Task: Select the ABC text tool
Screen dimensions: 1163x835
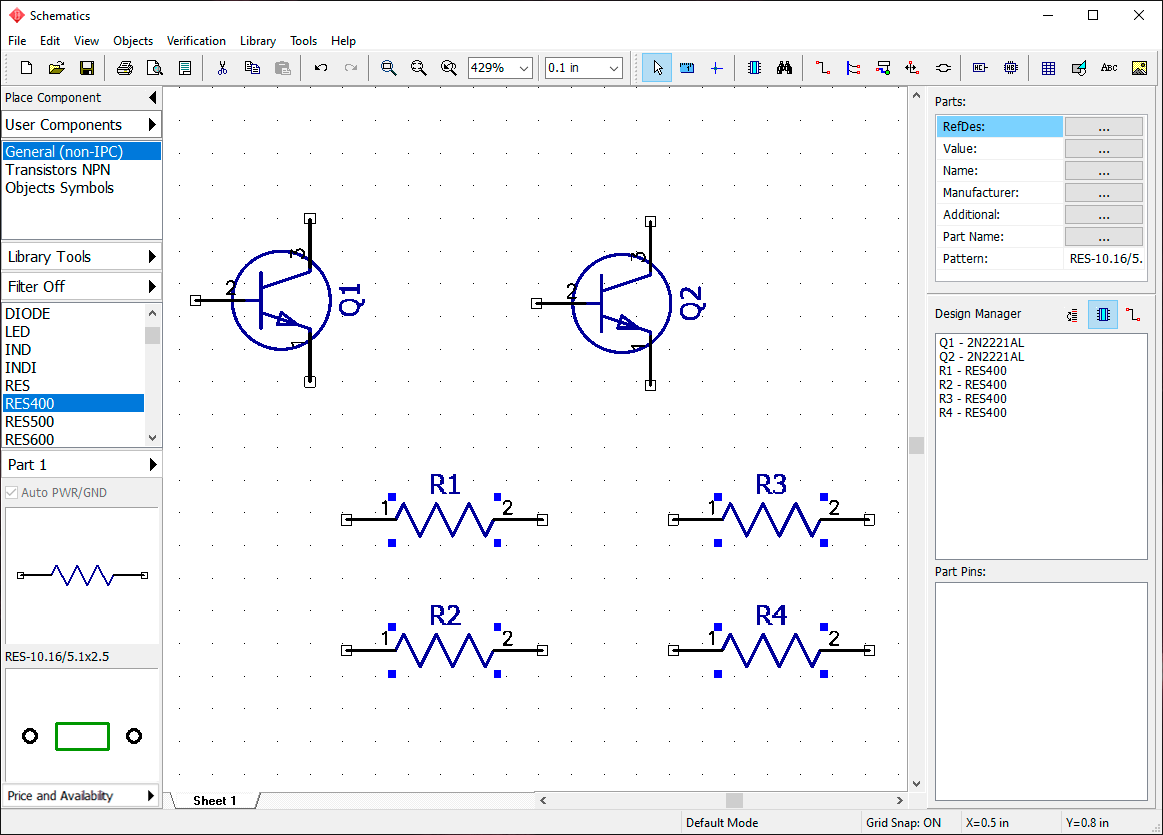Action: 1109,68
